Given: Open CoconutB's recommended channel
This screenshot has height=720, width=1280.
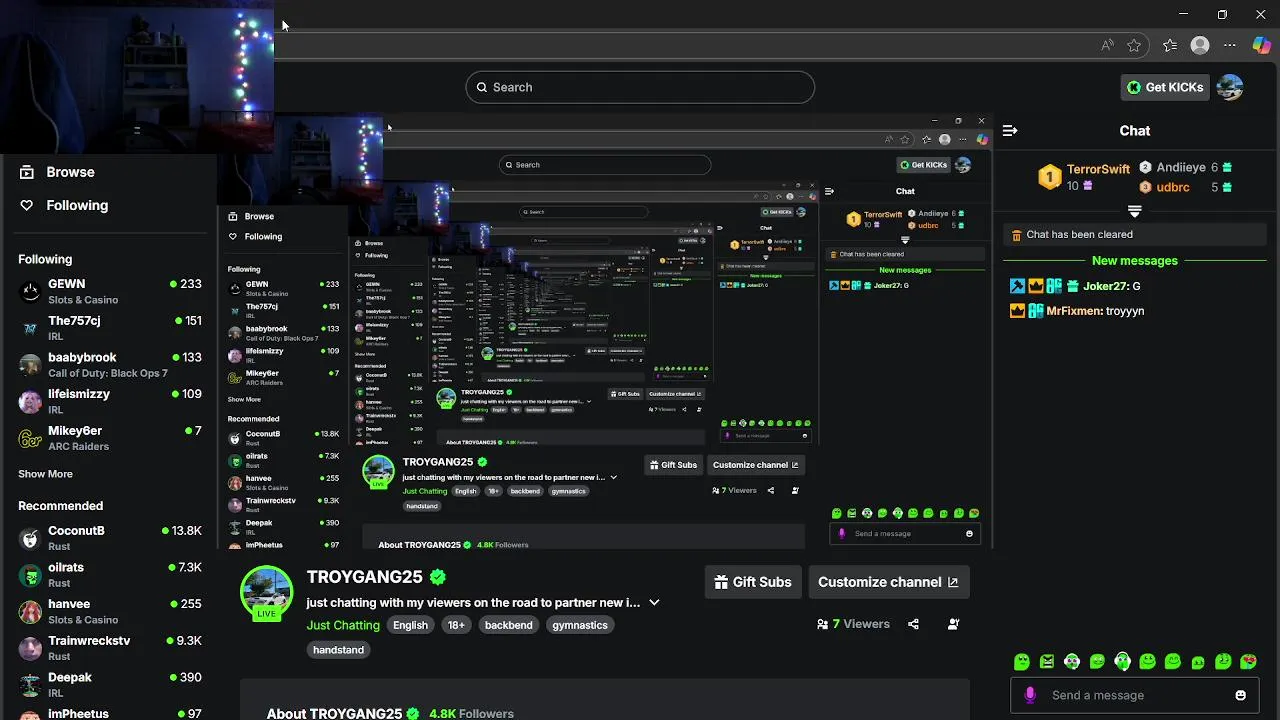Looking at the screenshot, I should click(x=110, y=538).
